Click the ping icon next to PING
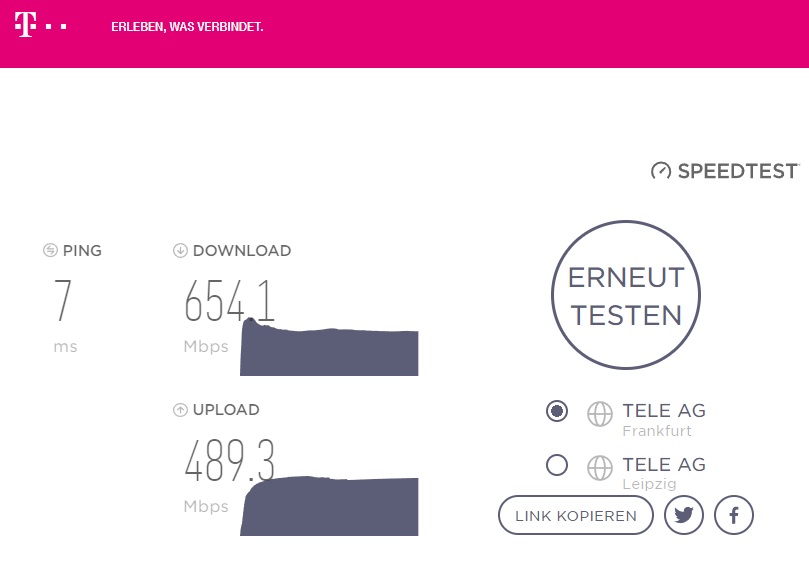This screenshot has width=809, height=584. tap(50, 250)
